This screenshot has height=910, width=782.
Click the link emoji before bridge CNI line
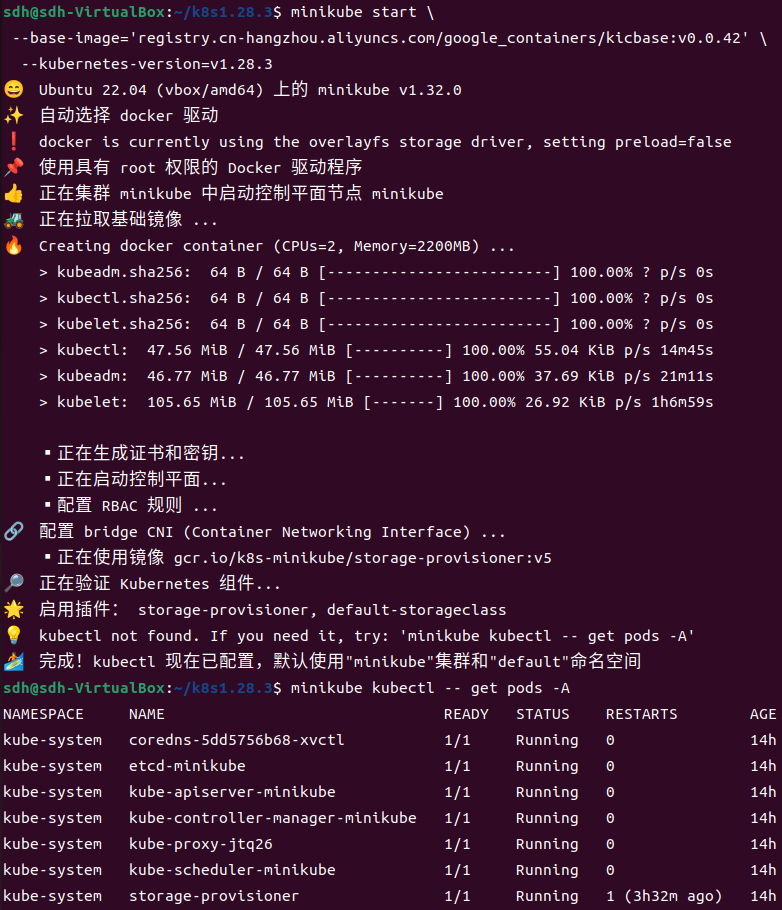coord(13,532)
